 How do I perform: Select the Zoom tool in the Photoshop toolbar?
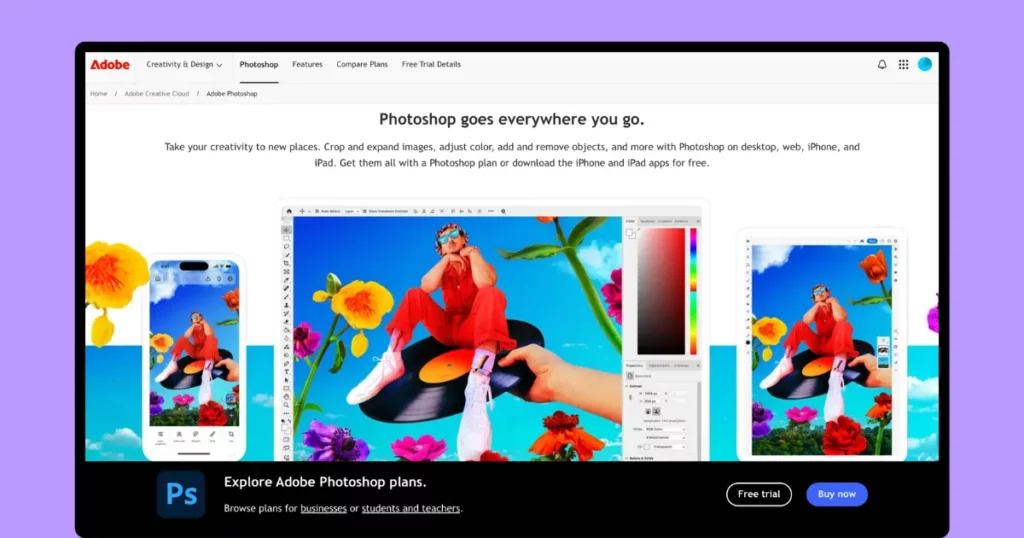287,405
